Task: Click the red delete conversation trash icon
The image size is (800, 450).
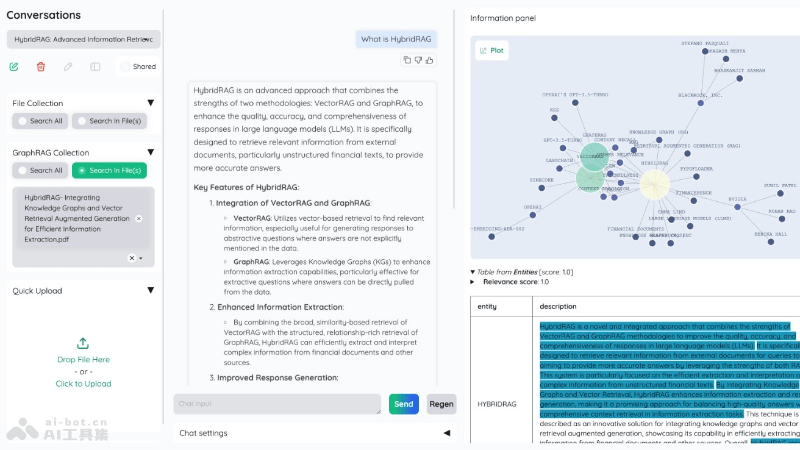Action: pos(41,66)
